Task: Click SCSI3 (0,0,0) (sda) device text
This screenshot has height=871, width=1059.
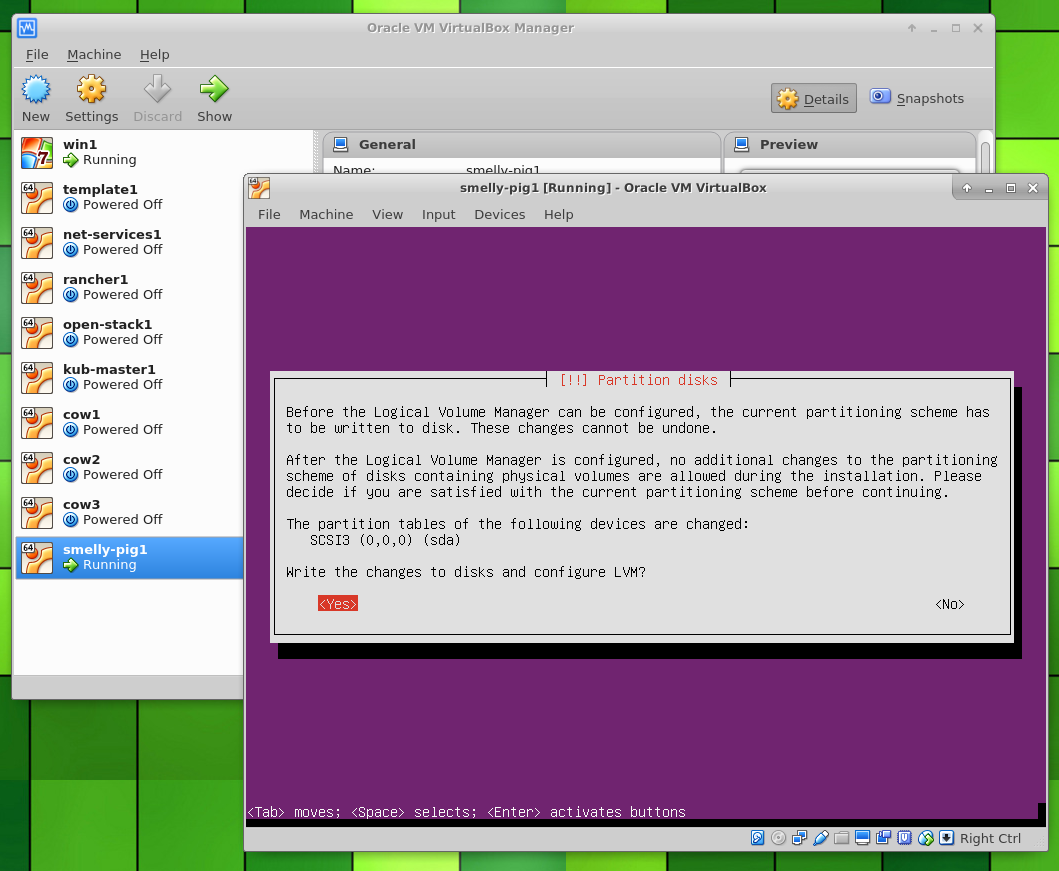Action: click(x=385, y=540)
